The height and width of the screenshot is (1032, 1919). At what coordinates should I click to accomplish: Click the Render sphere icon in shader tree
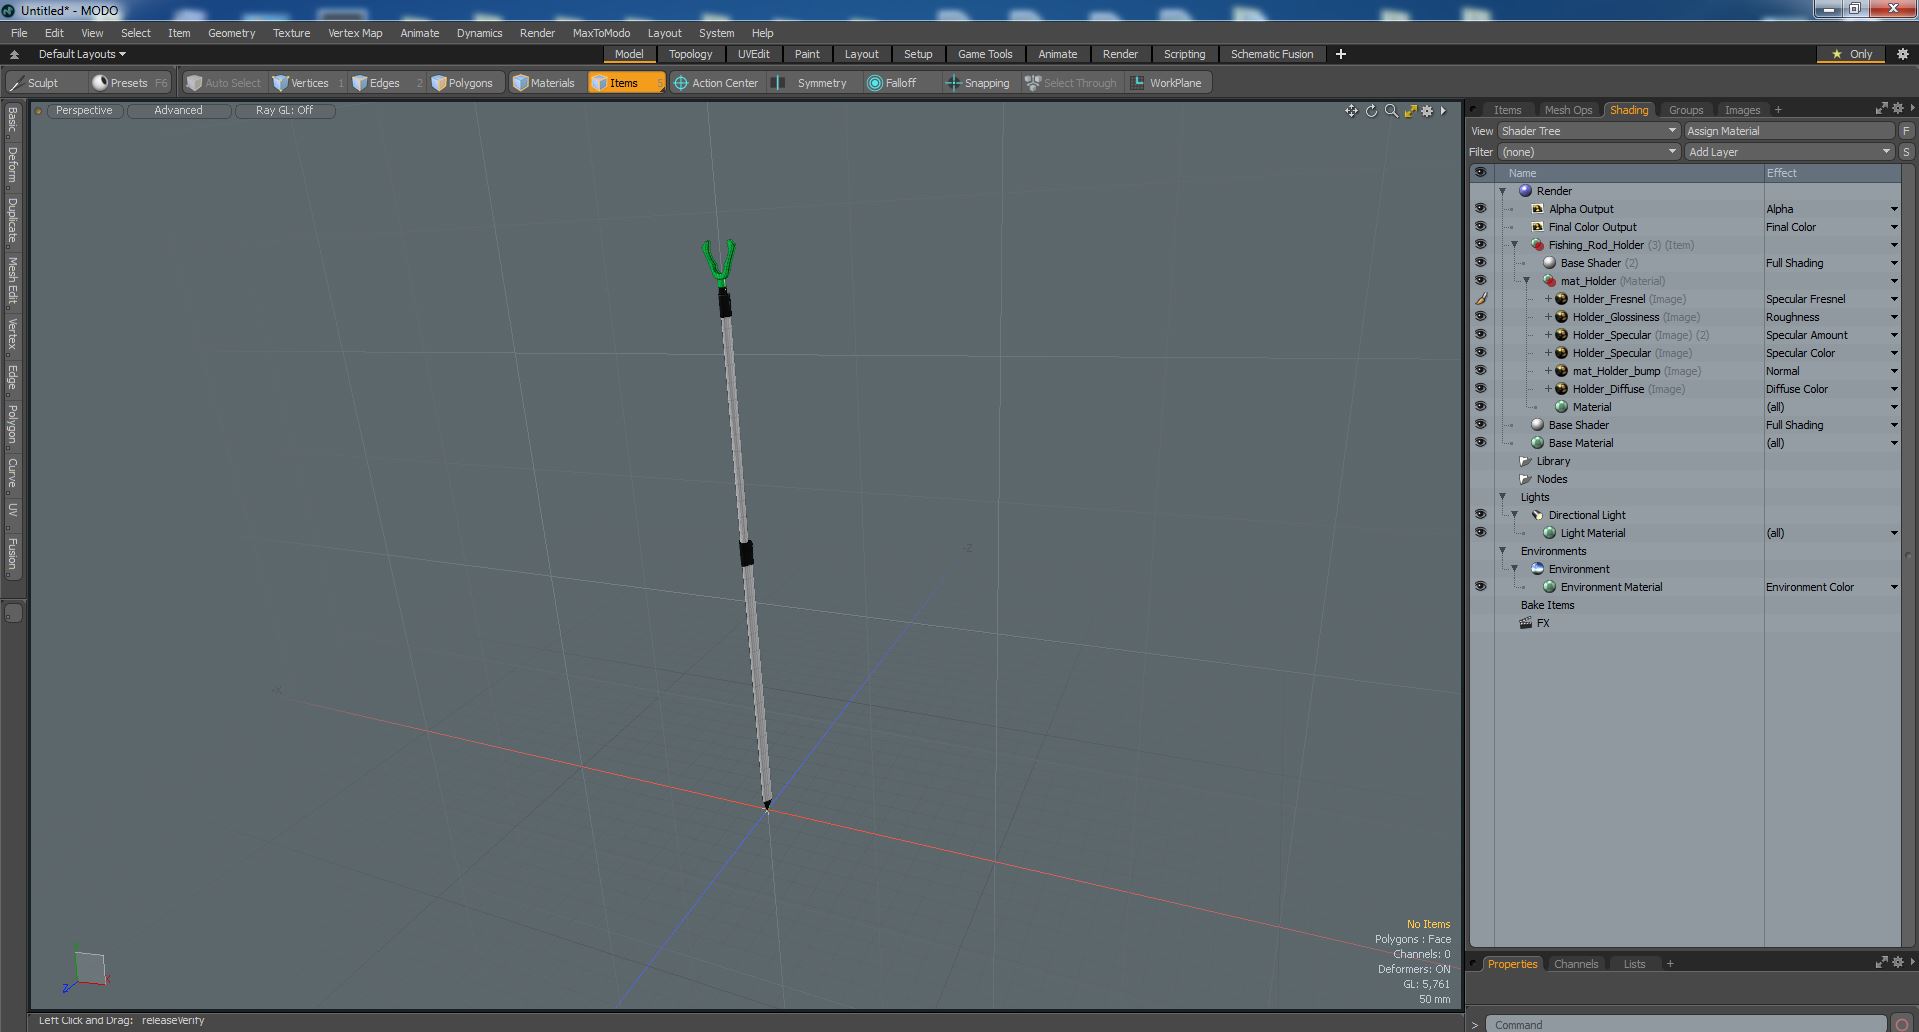pos(1525,191)
